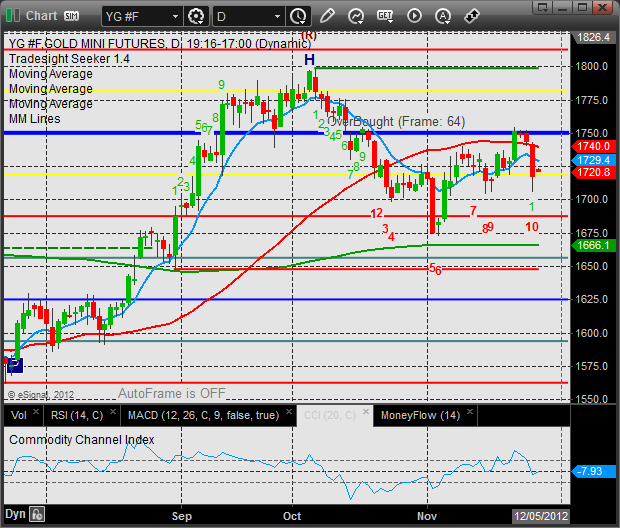Click the symbol settings gear icon

pos(196,16)
